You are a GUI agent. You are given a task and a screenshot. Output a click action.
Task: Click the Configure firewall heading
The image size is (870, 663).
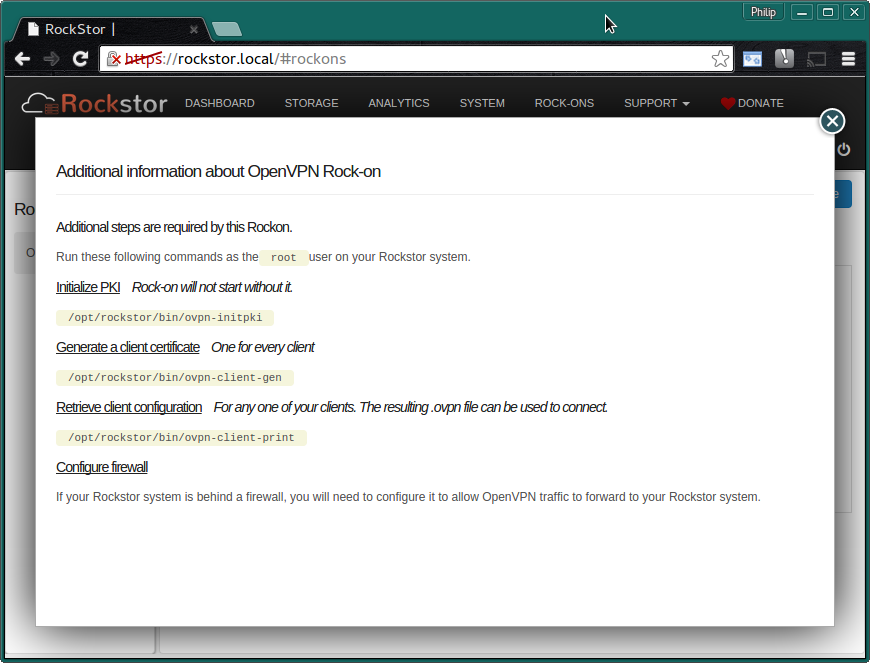(102, 467)
